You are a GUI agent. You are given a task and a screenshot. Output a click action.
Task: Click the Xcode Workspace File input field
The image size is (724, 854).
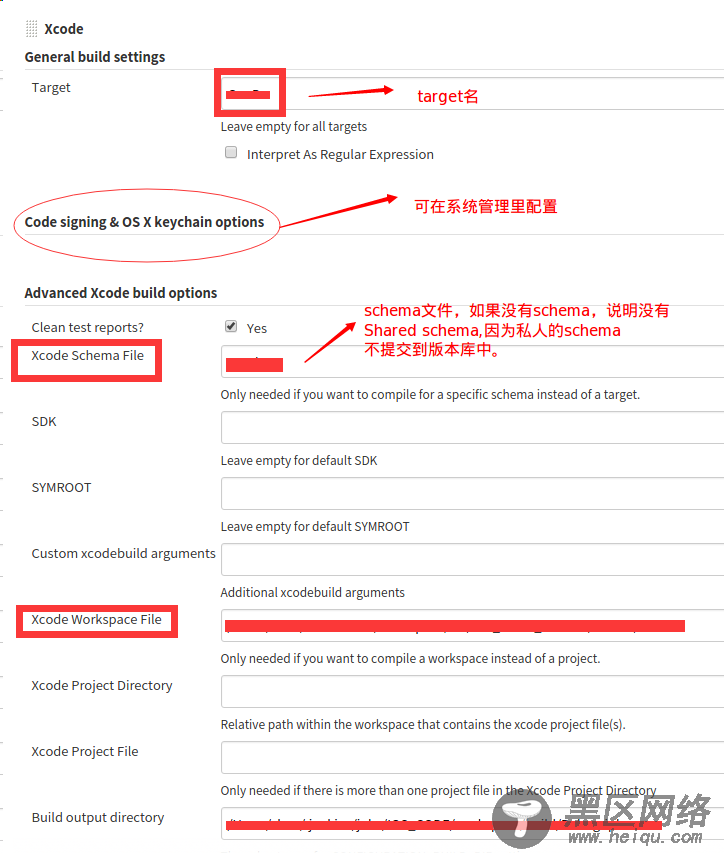click(x=472, y=625)
